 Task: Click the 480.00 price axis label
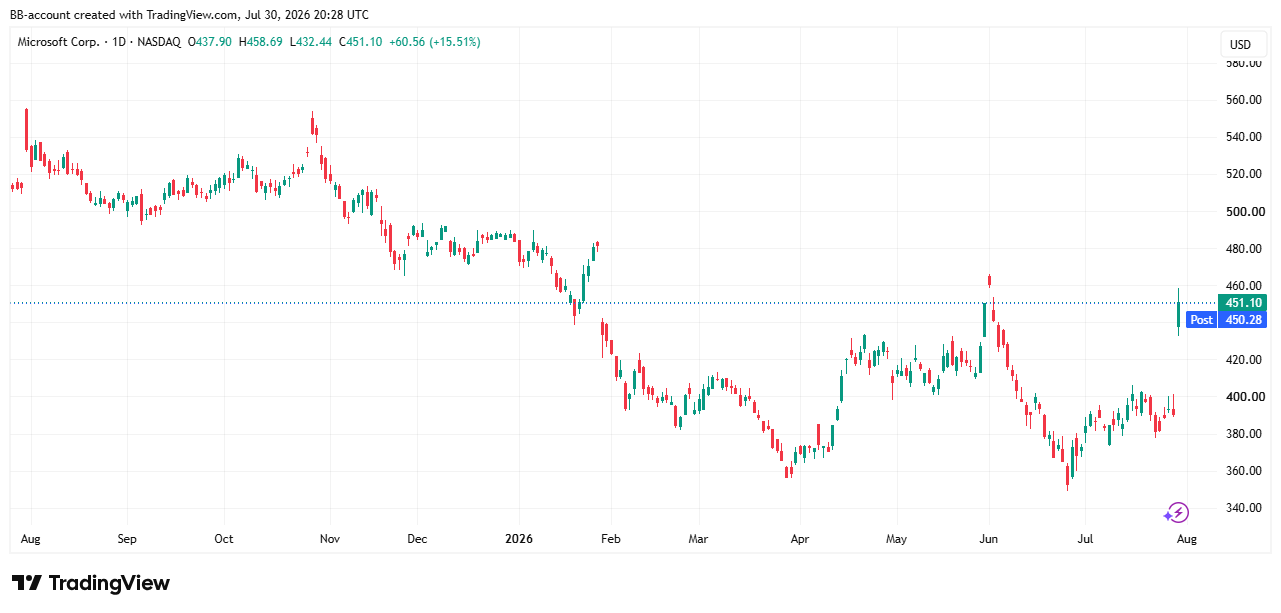pyautogui.click(x=1243, y=249)
